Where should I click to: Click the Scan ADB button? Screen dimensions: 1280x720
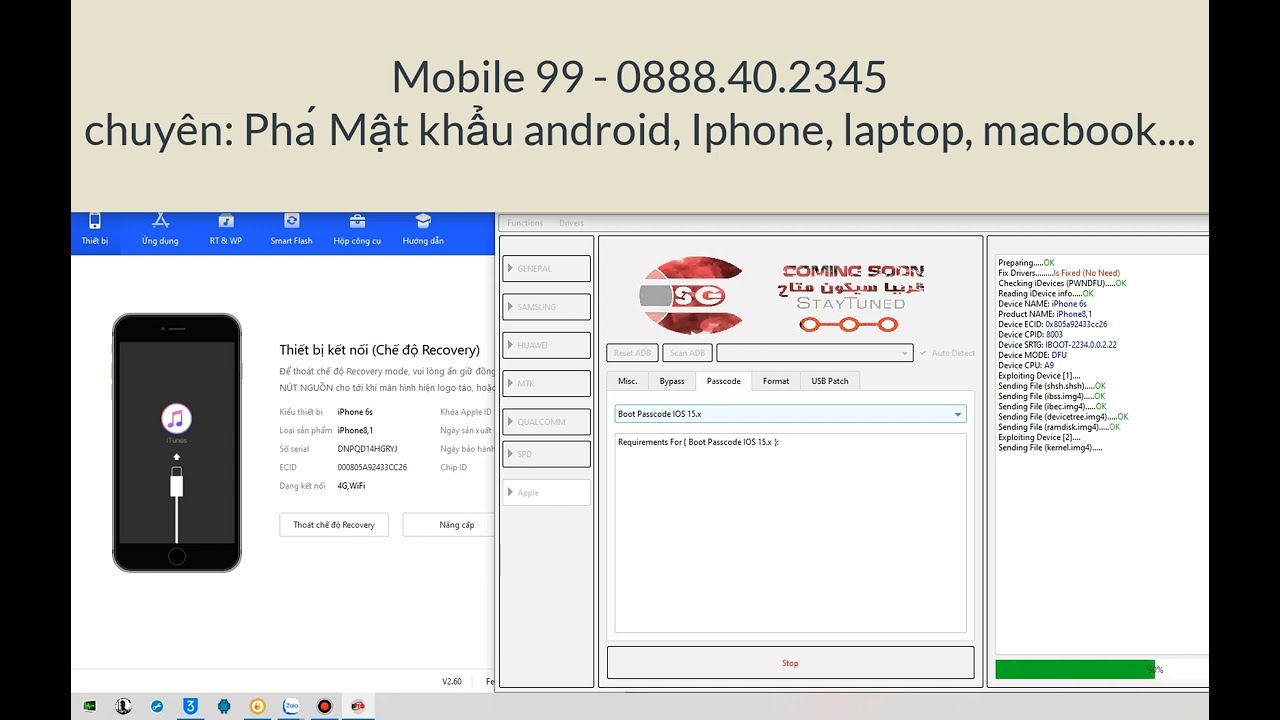(x=687, y=353)
